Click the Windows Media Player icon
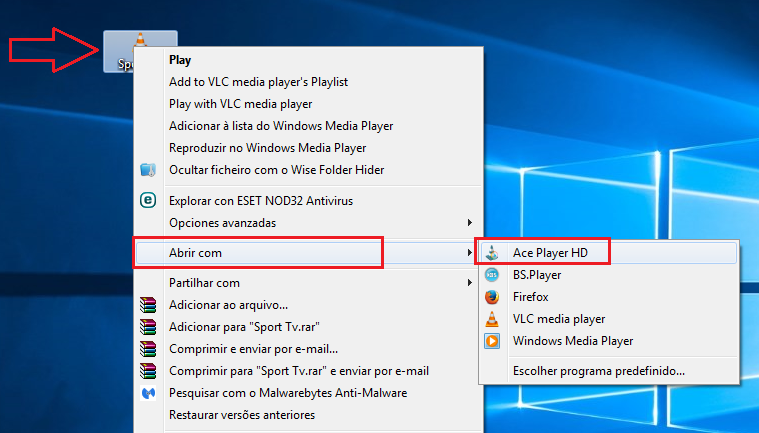Image resolution: width=759 pixels, height=433 pixels. pyautogui.click(x=492, y=341)
